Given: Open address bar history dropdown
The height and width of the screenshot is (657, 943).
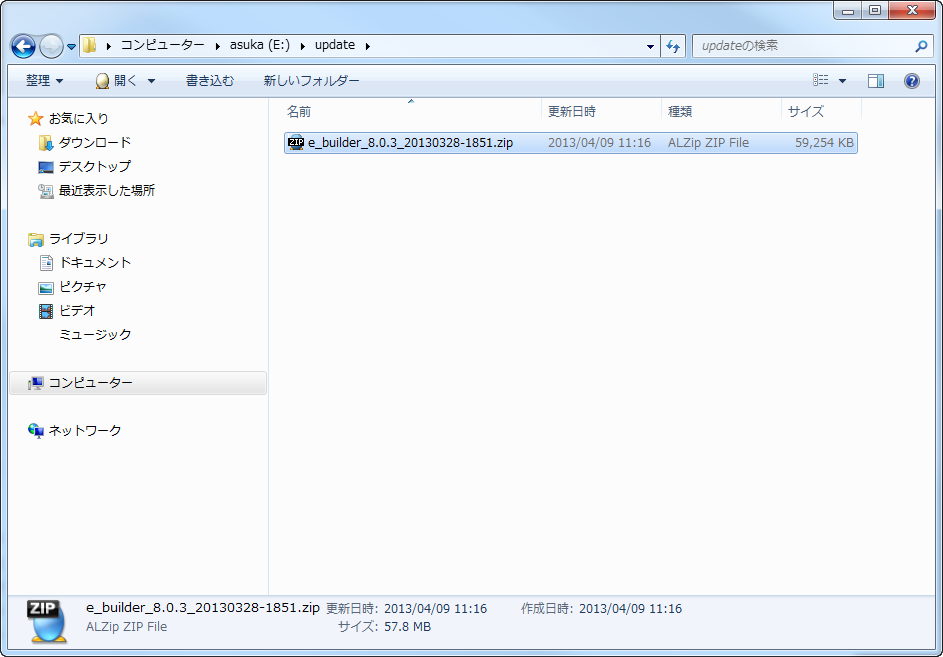Looking at the screenshot, I should tap(650, 46).
